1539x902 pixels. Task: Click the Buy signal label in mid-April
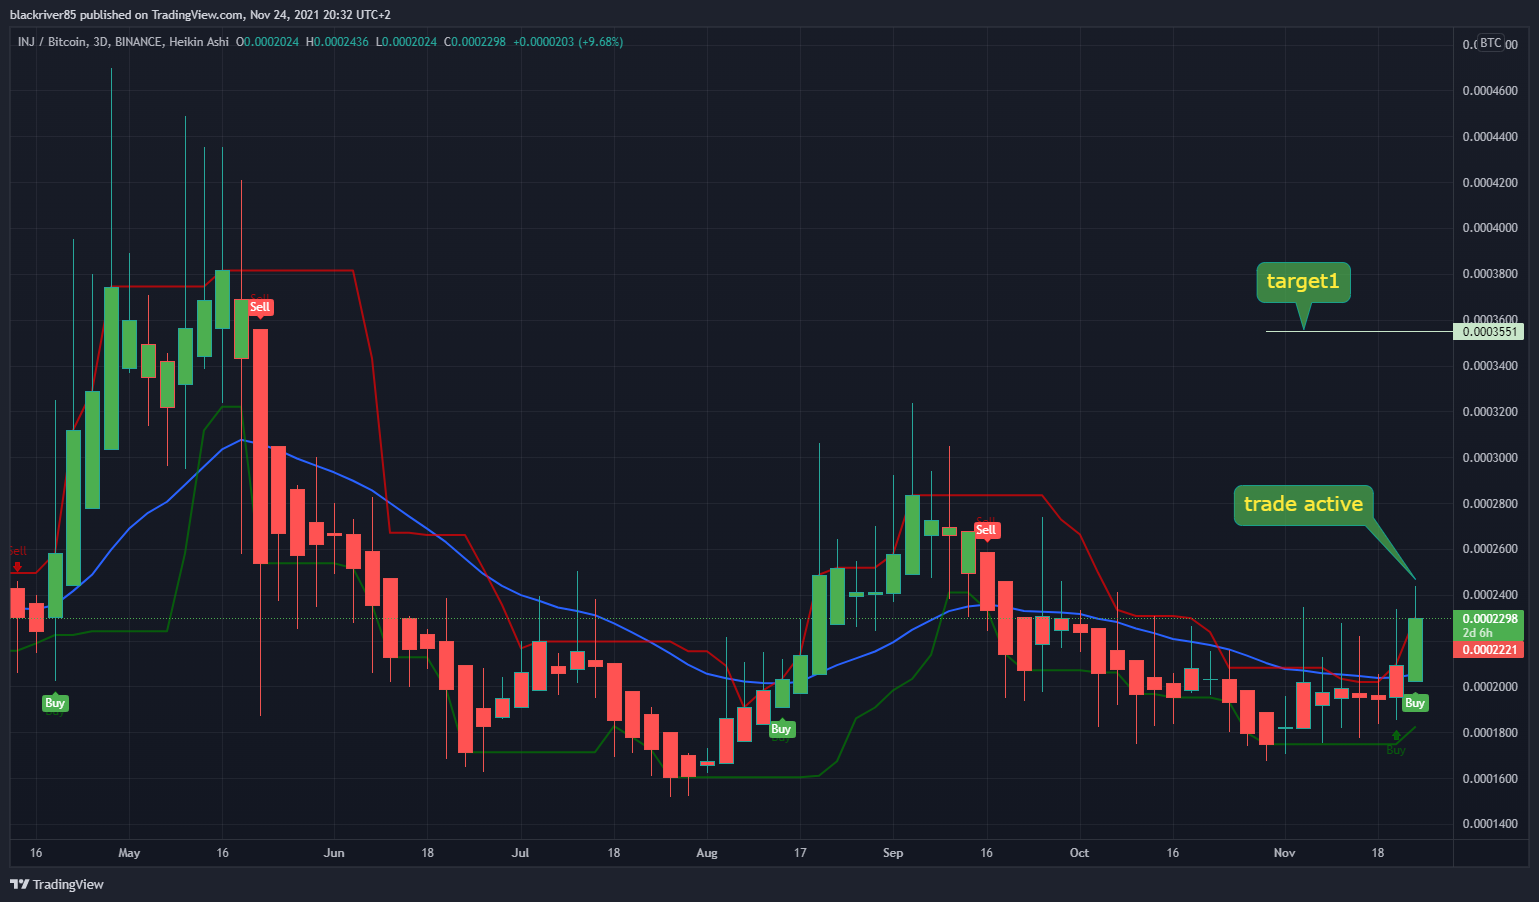55,704
